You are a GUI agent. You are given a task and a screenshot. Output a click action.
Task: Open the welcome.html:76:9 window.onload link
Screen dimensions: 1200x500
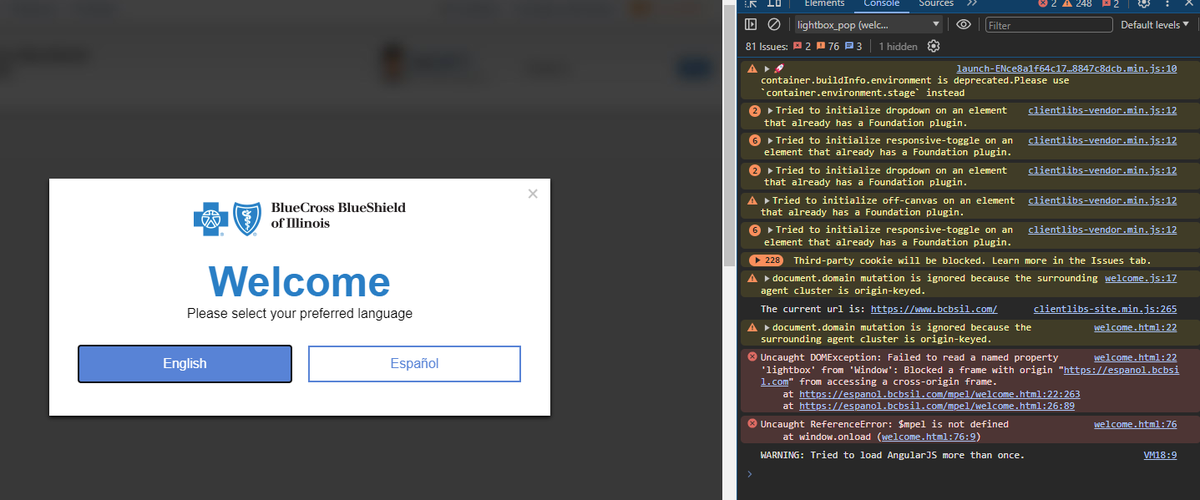click(x=930, y=437)
